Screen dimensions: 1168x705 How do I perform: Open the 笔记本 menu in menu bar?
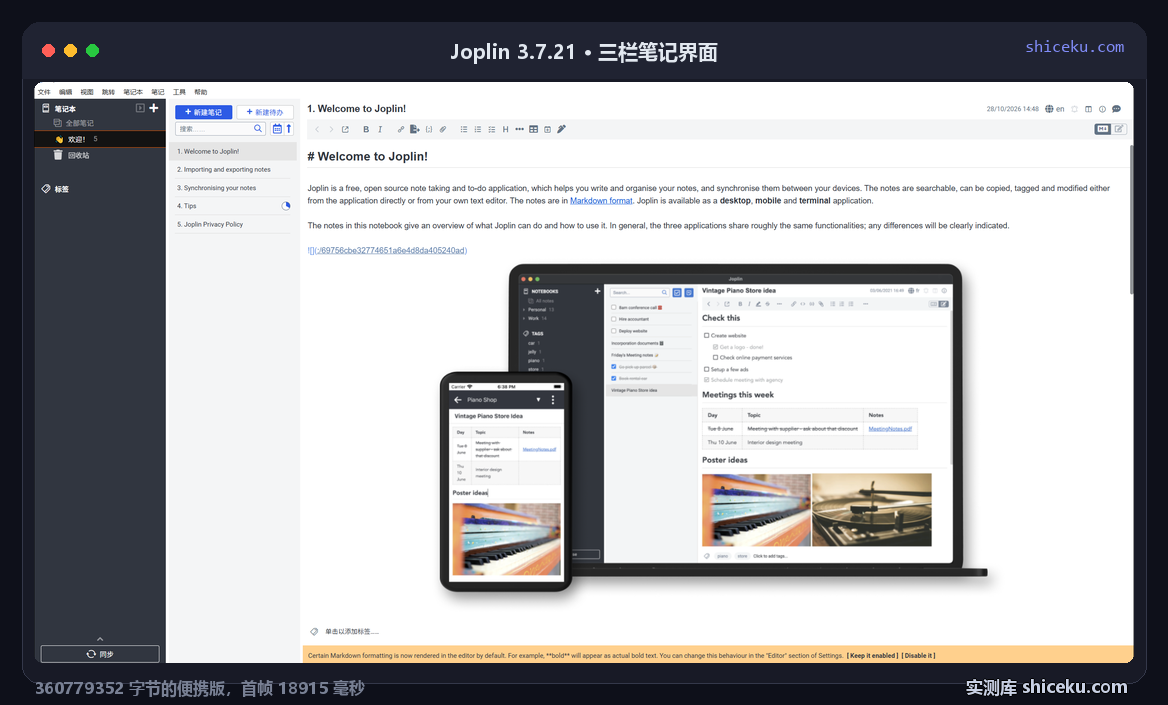133,92
